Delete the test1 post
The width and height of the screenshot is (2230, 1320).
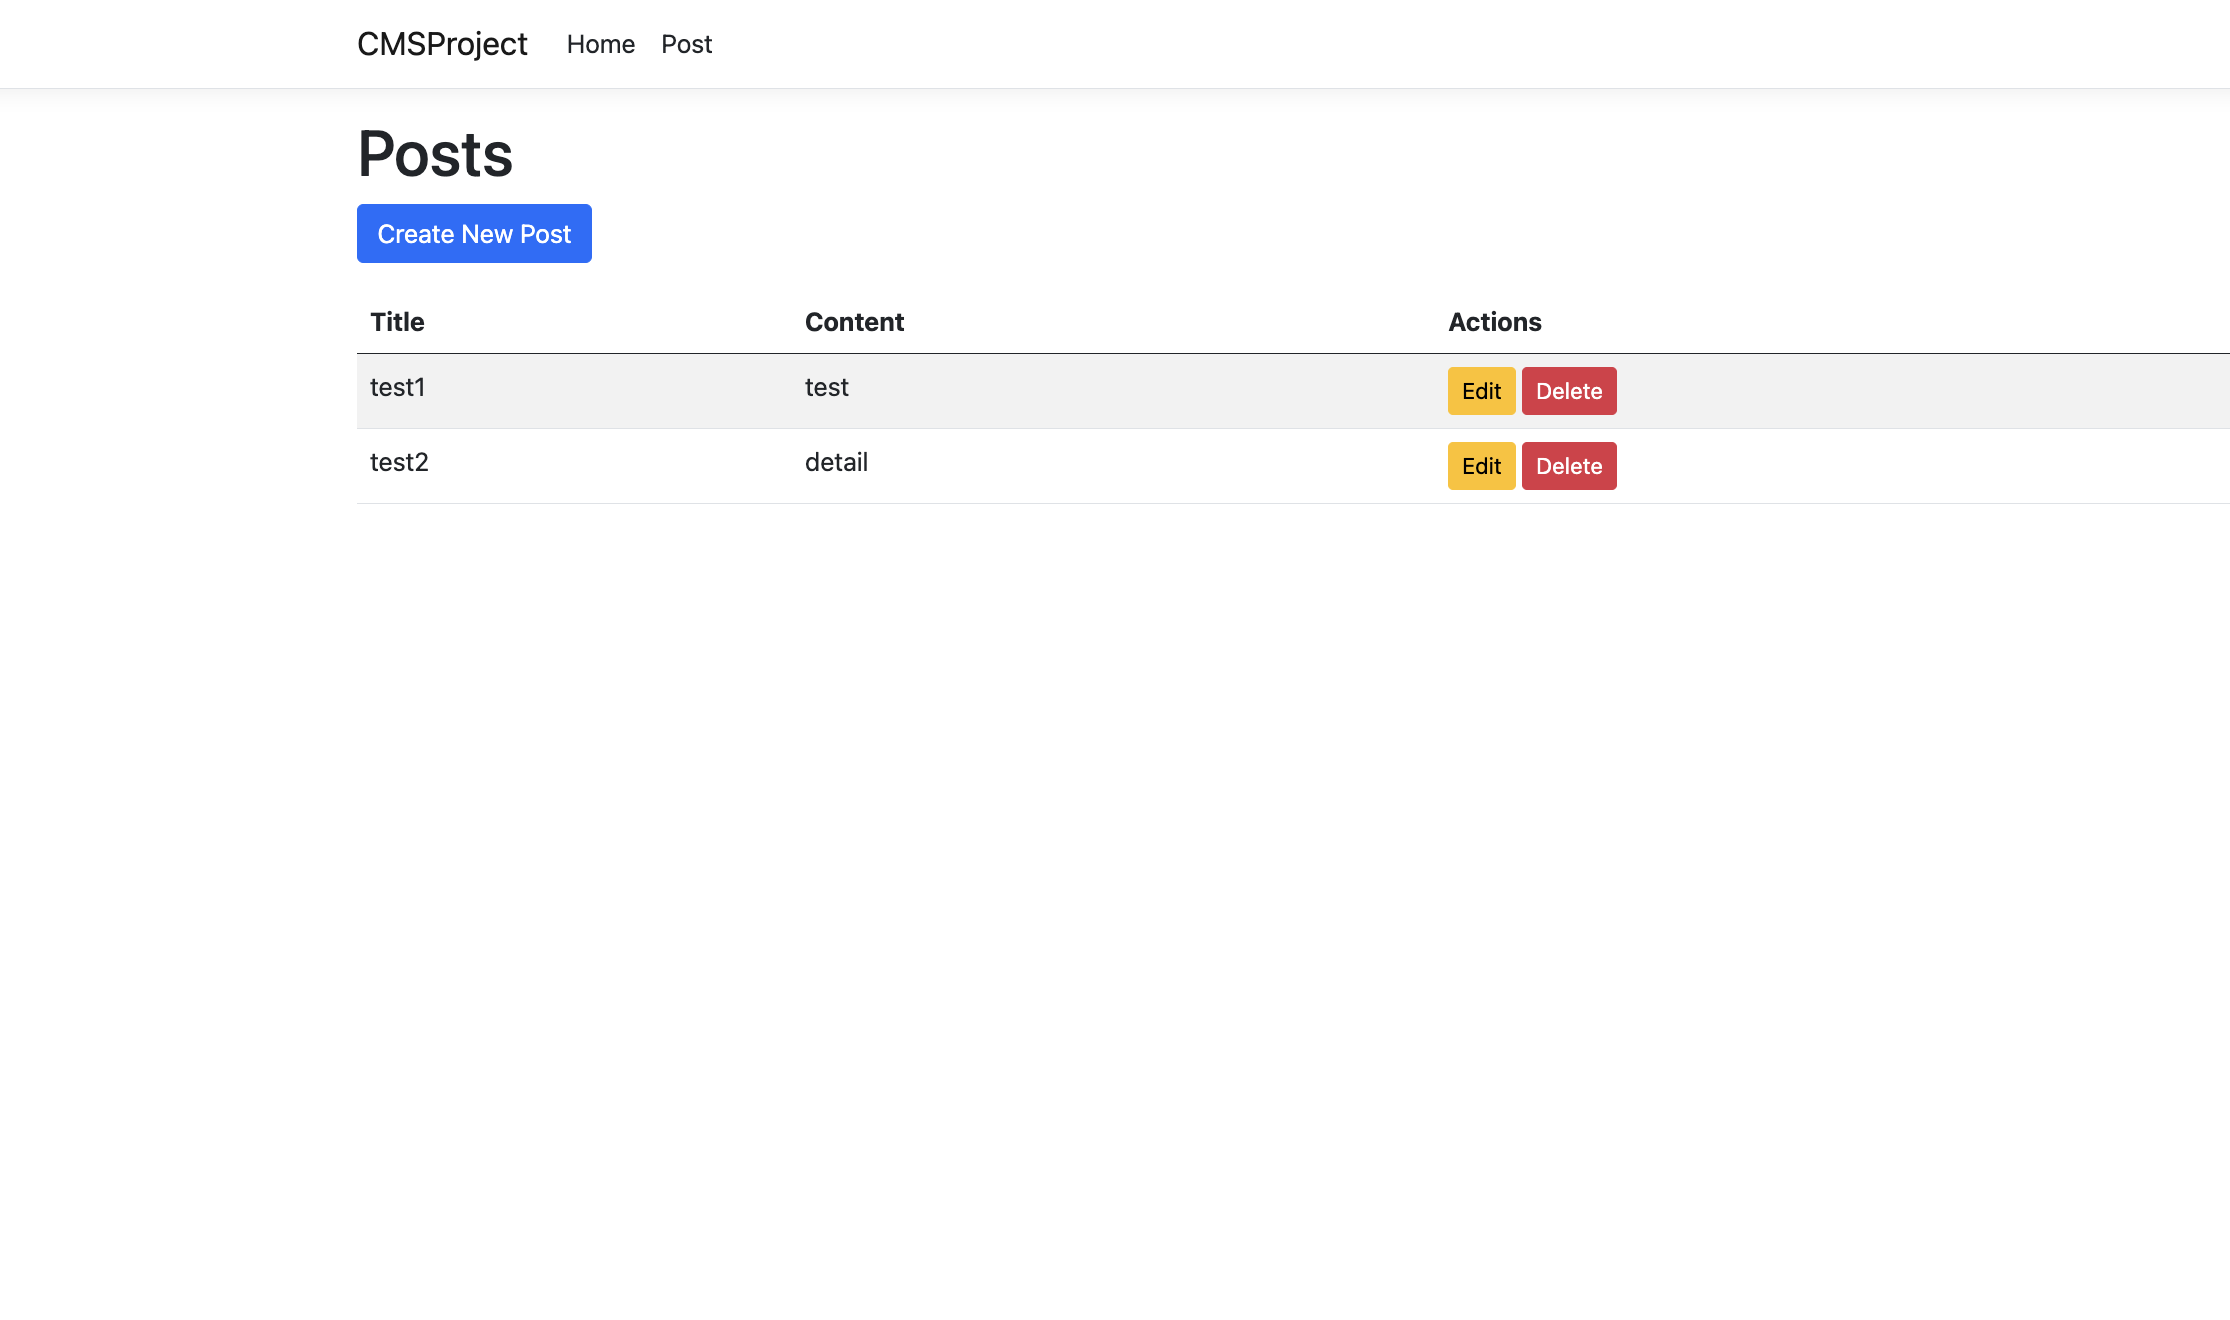[1568, 391]
